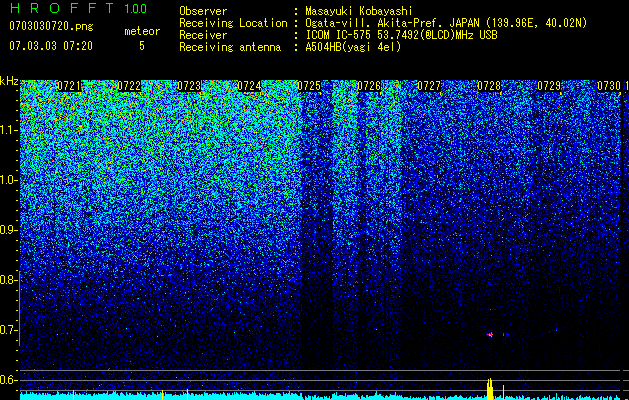This screenshot has width=629, height=400.
Task: Click the 0723 time marker
Action: coord(189,86)
